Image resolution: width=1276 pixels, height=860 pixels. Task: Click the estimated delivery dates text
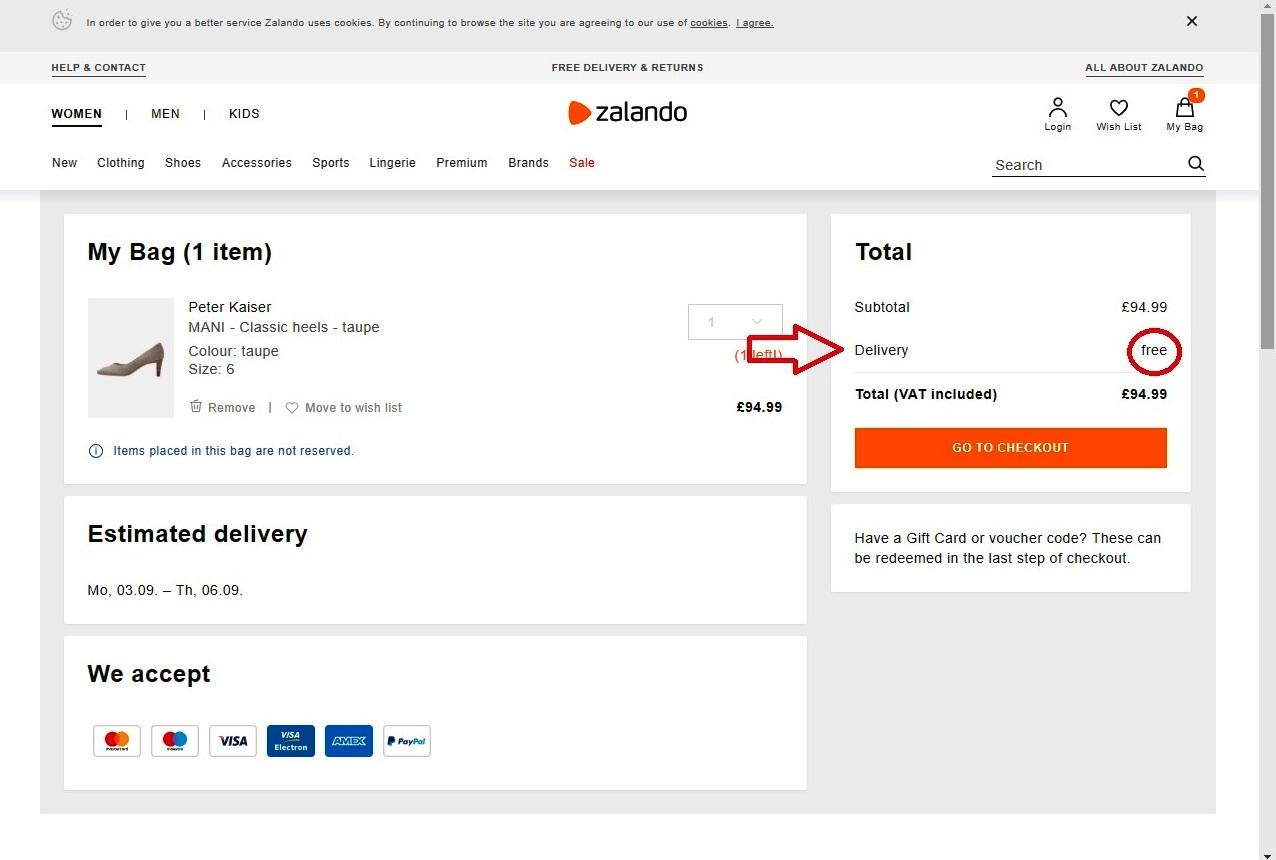[165, 590]
